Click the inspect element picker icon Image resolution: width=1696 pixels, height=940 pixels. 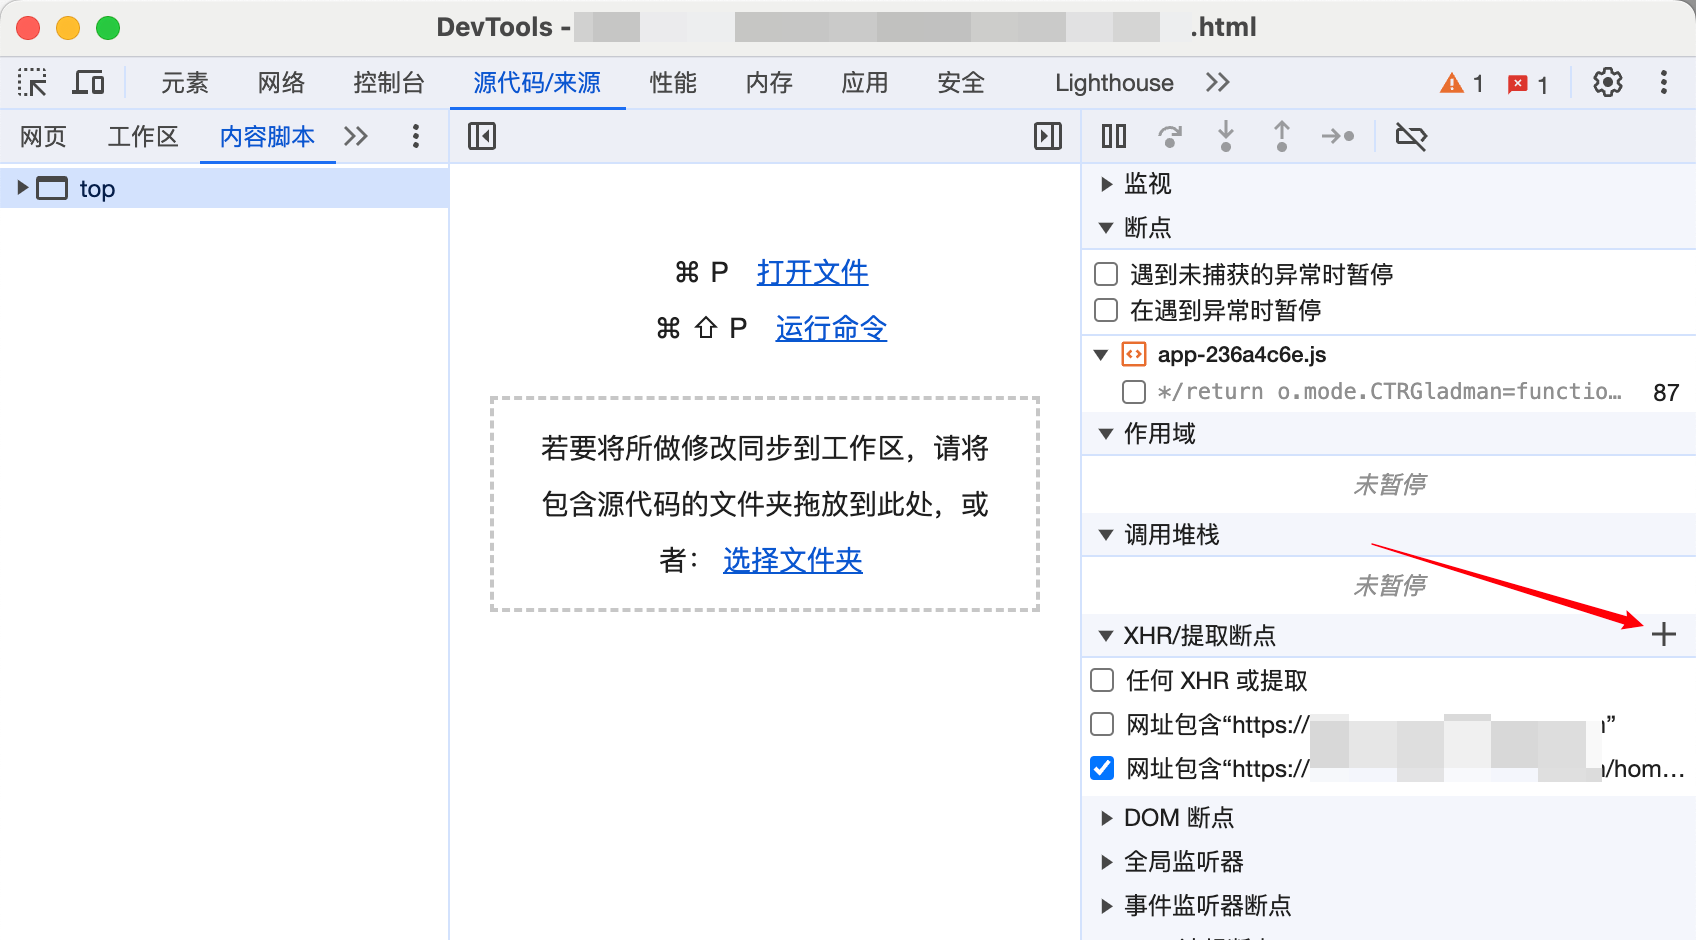32,83
